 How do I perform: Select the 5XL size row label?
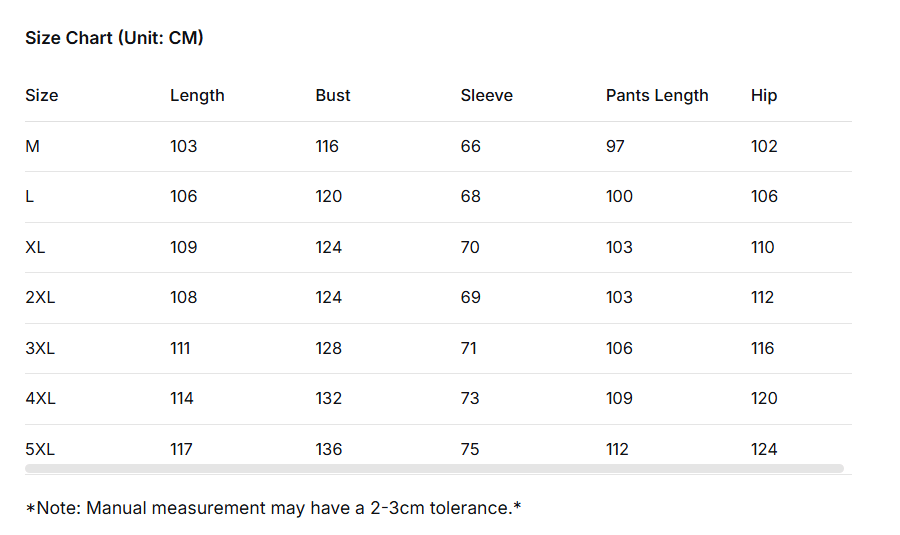pos(40,449)
